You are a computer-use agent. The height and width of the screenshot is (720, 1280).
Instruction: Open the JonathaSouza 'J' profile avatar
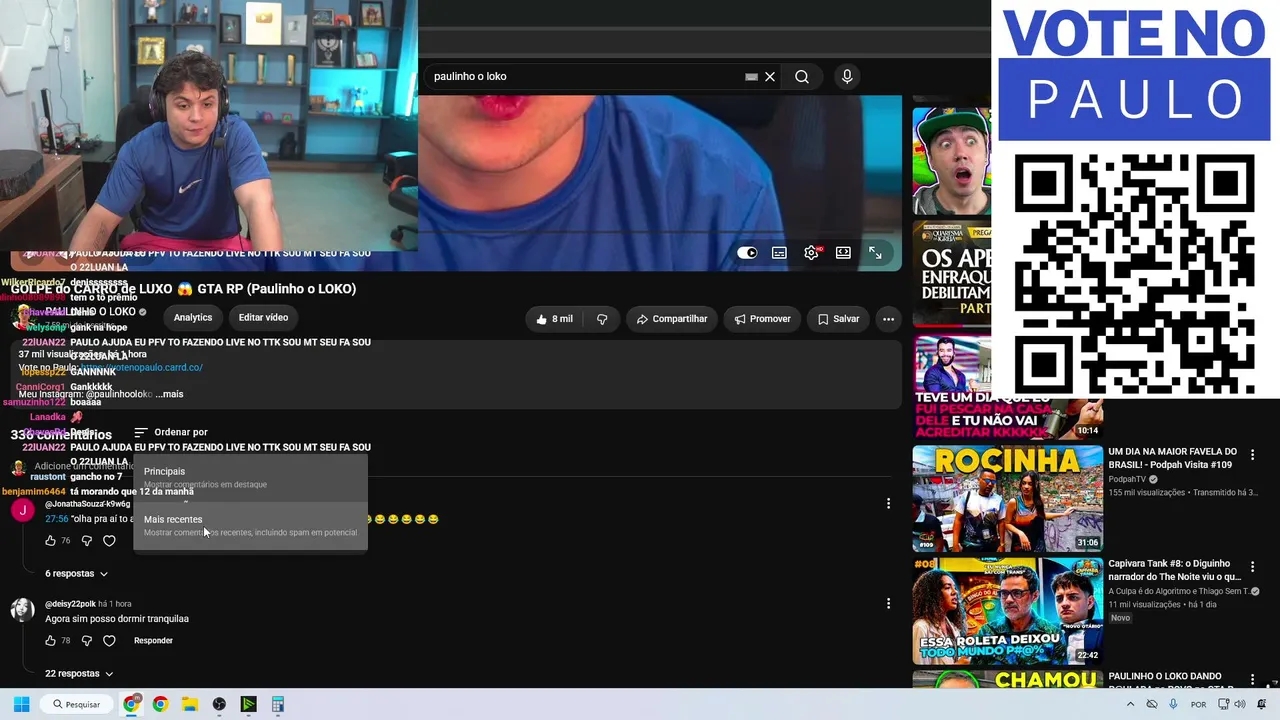point(22,510)
